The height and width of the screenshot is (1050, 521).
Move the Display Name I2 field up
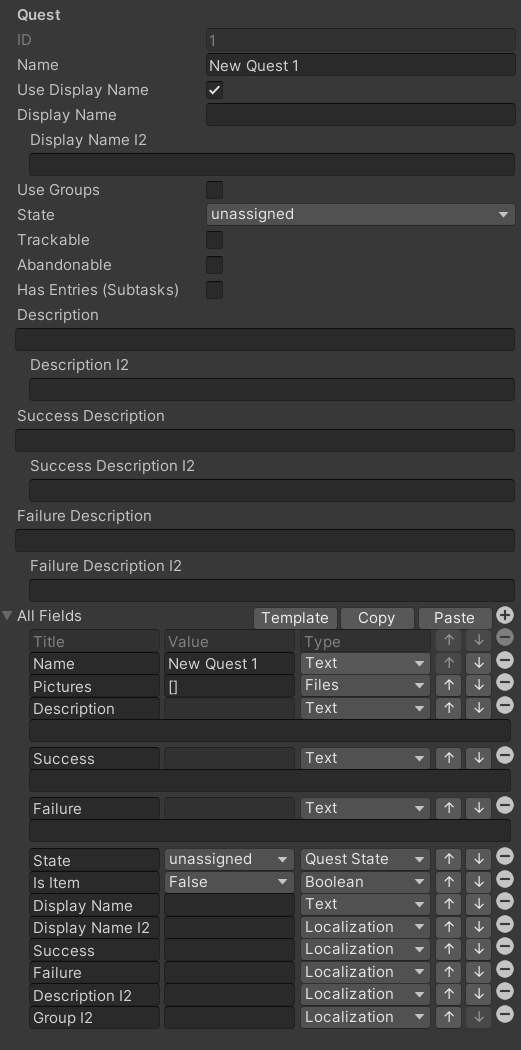tap(449, 927)
